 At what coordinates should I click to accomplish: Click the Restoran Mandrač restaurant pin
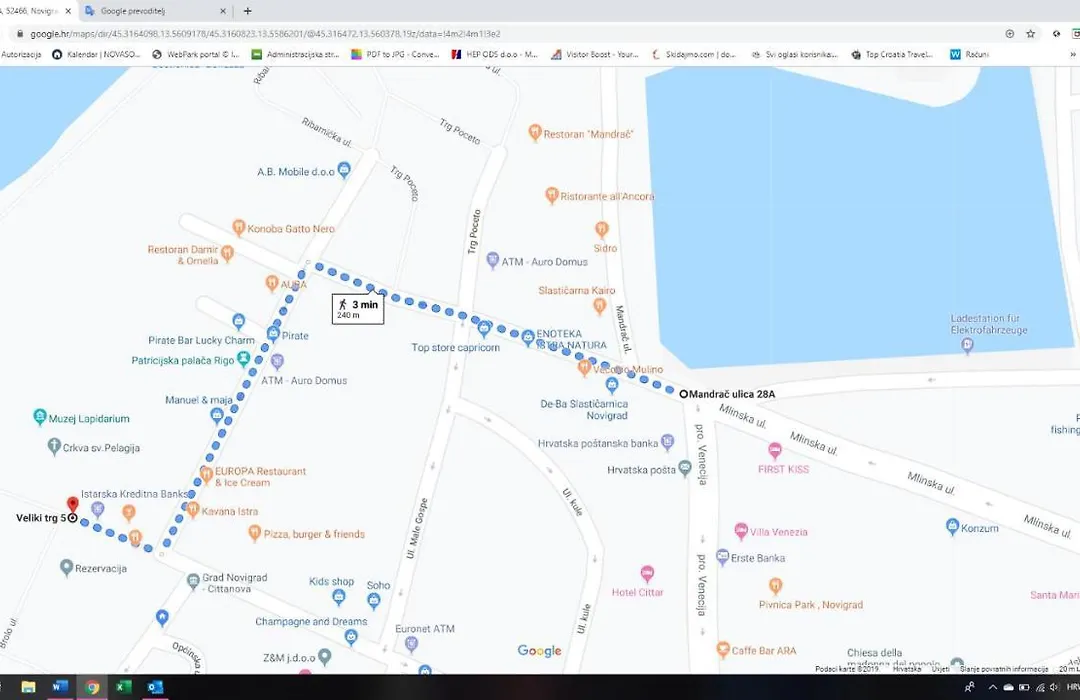(534, 132)
